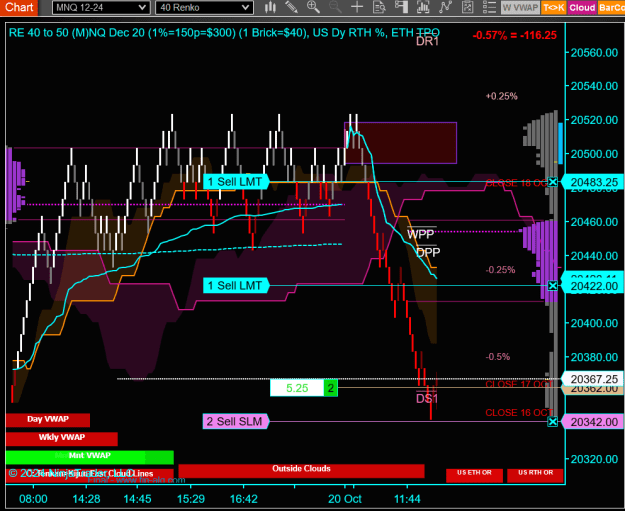This screenshot has width=625, height=511.
Task: Click the zoom out magnifier icon
Action: point(335,7)
